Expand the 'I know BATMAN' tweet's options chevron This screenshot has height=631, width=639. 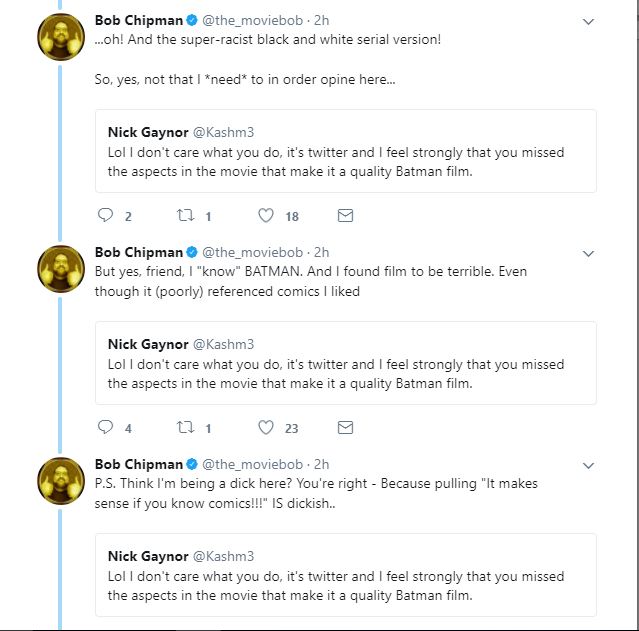coord(588,254)
